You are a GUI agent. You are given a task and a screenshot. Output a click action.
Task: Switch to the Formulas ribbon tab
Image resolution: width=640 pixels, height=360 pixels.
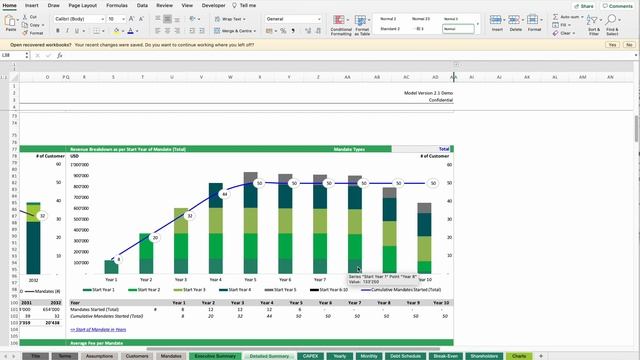pos(117,6)
